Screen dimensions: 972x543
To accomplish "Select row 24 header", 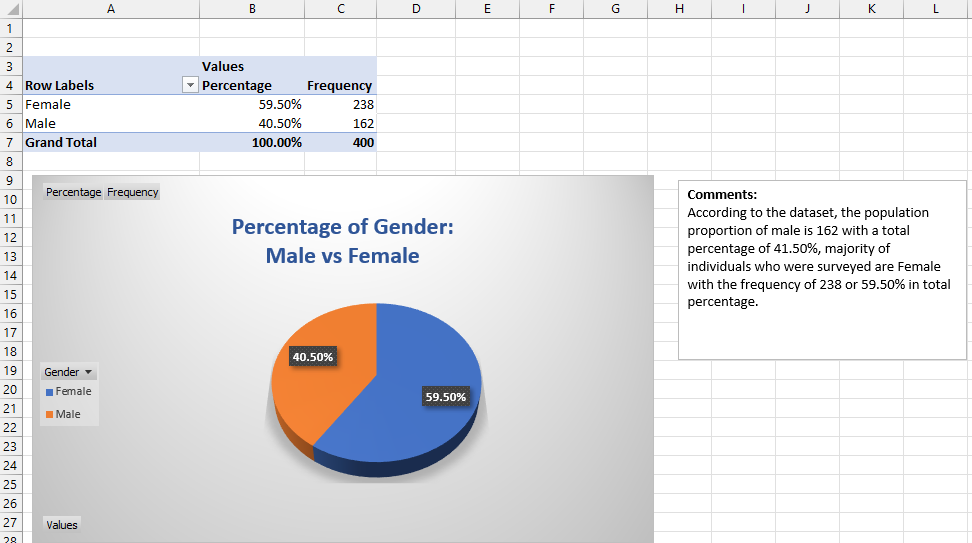I will point(11,466).
